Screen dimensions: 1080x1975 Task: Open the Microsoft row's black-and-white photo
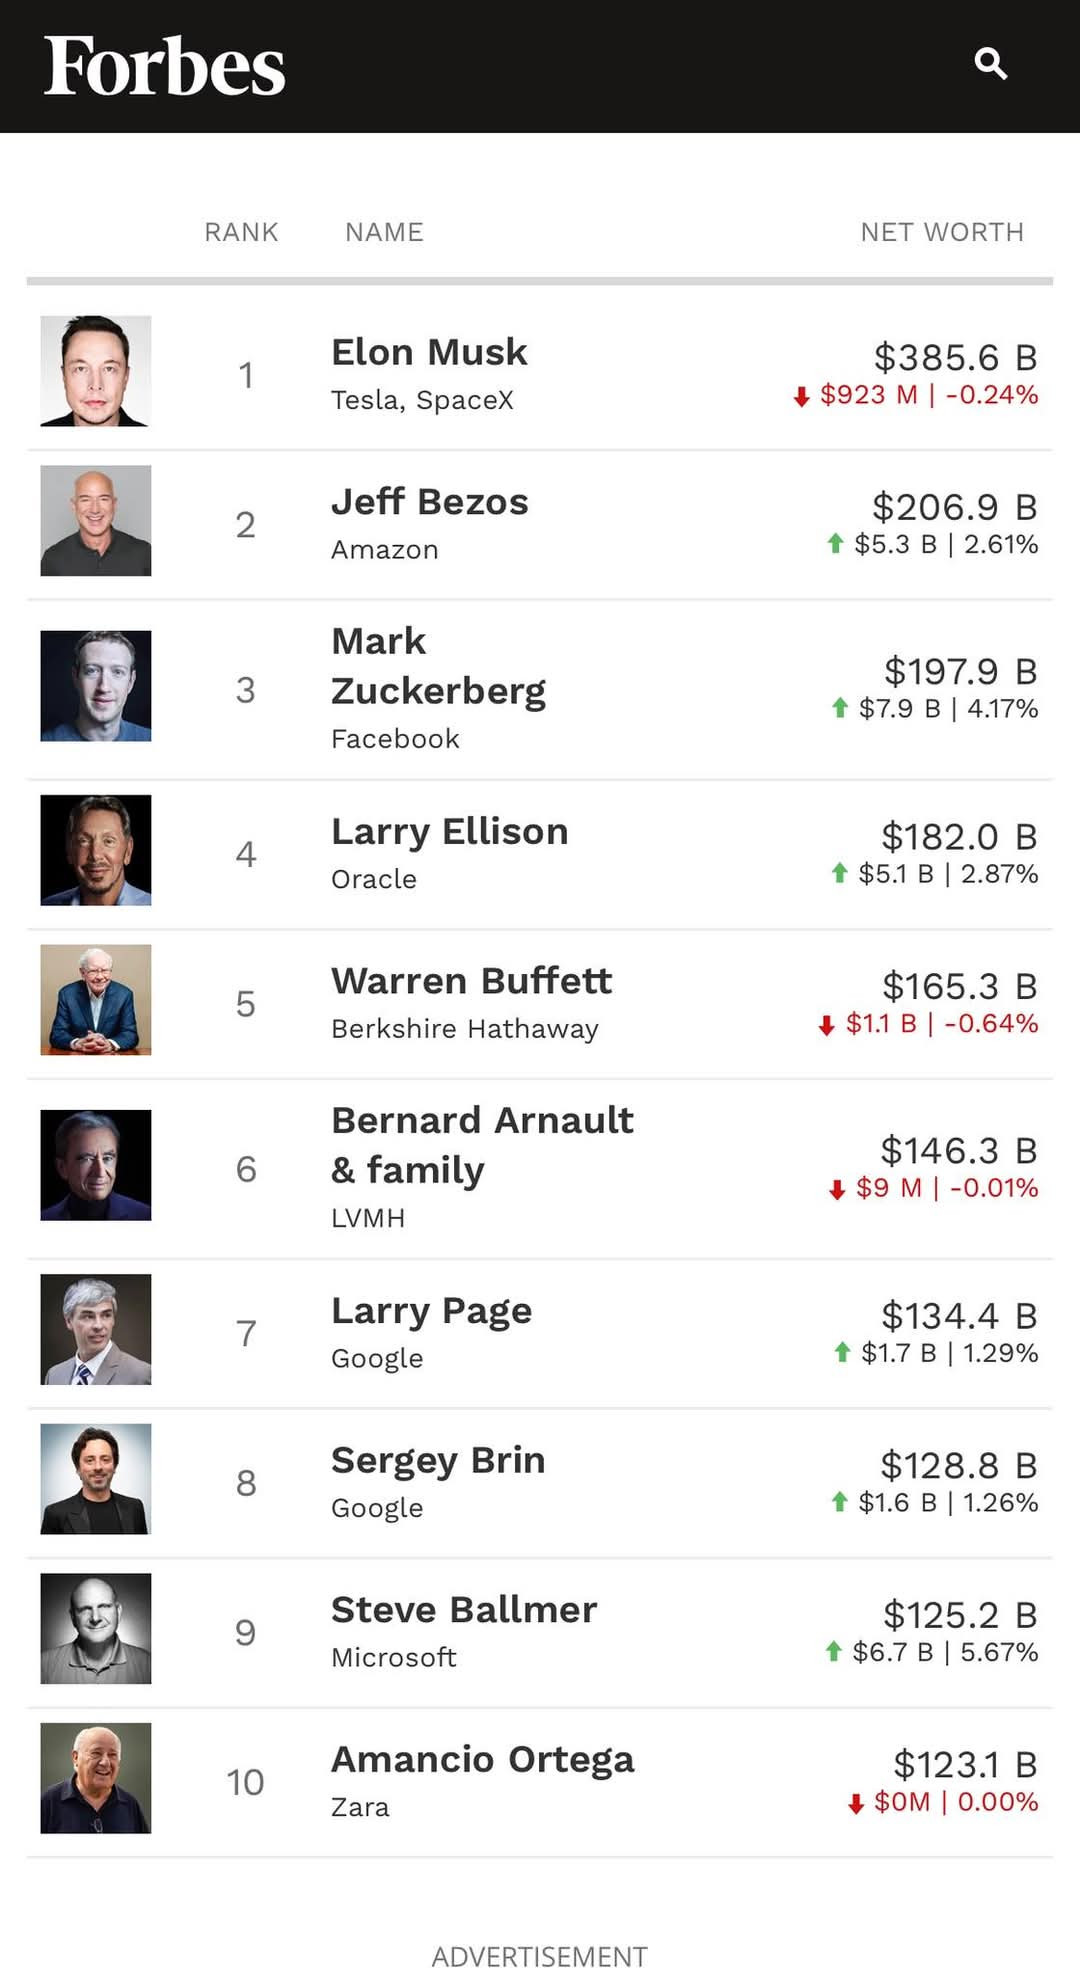96,1629
